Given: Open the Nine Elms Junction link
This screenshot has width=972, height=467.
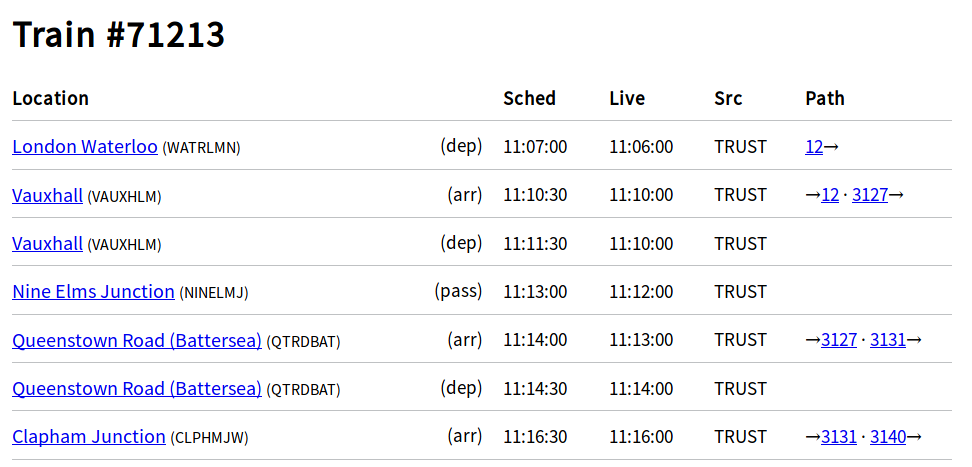Looking at the screenshot, I should (x=94, y=291).
